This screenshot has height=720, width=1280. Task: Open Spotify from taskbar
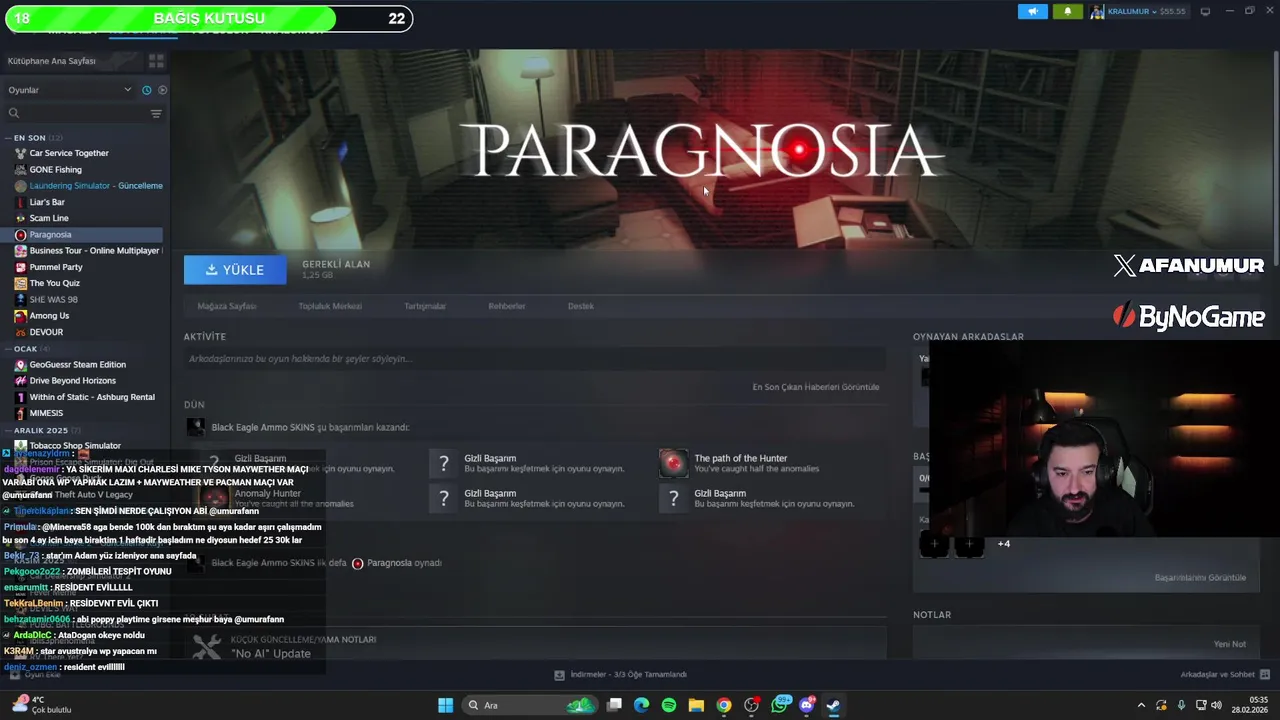pos(669,705)
